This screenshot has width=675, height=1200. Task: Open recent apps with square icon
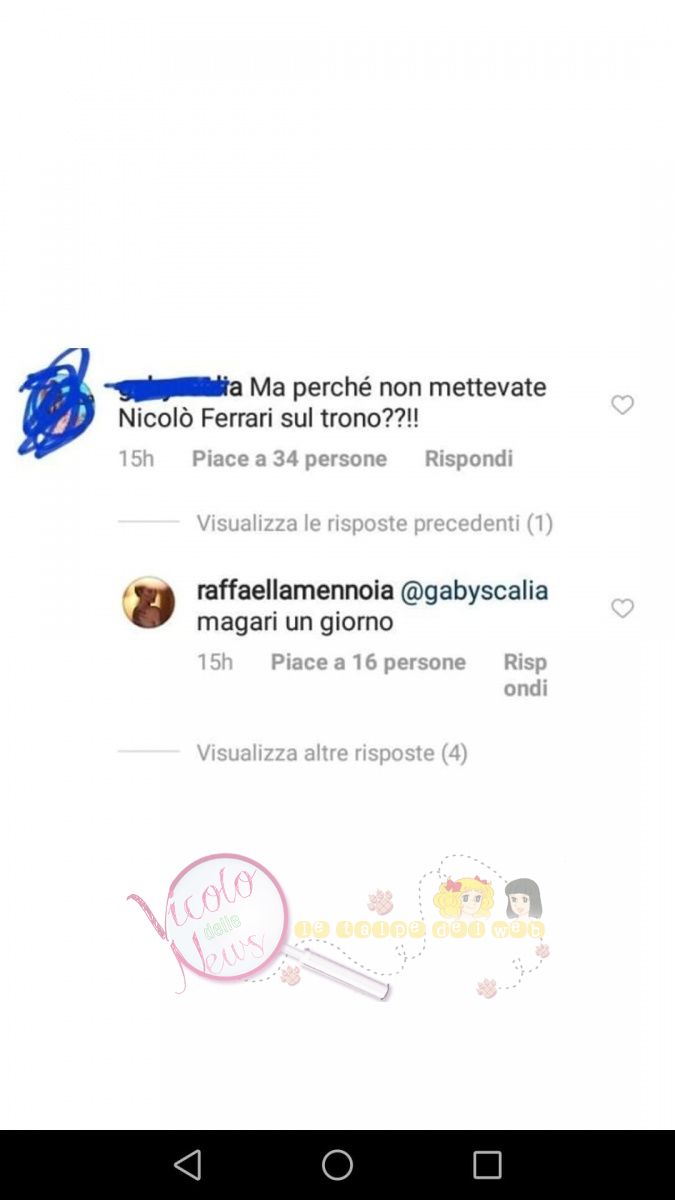pyautogui.click(x=487, y=1165)
